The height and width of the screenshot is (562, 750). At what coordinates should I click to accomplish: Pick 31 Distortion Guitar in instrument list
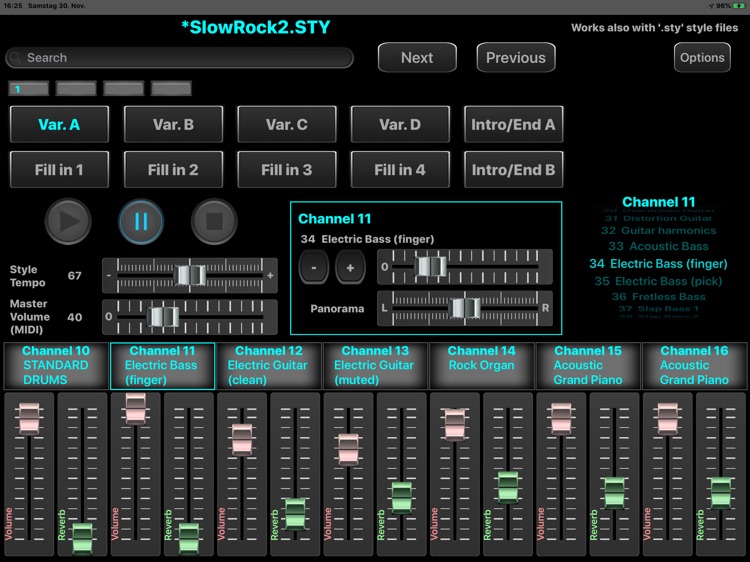[x=658, y=218]
